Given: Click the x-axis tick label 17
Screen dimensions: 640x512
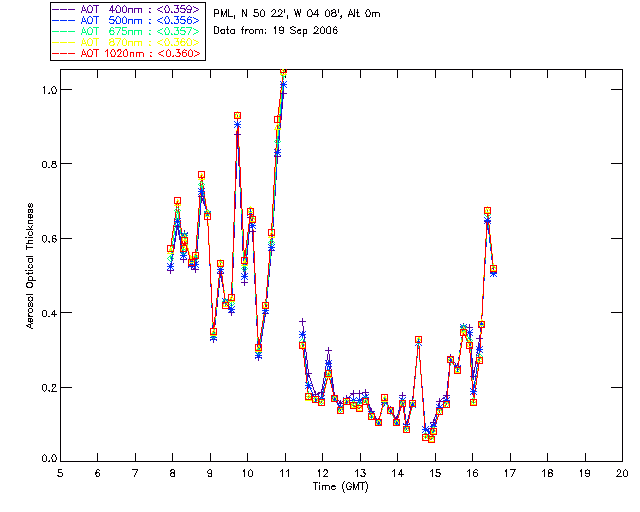Looking at the screenshot, I should pos(510,473).
